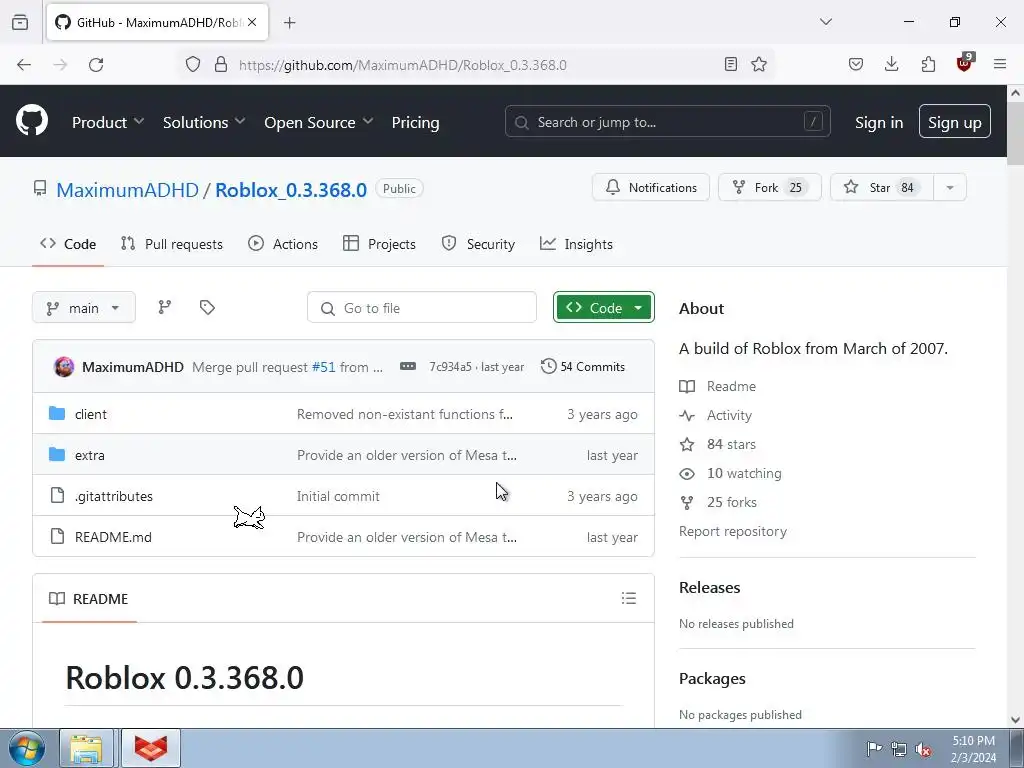
Task: Switch to the Pull requests tab
Action: 172,244
